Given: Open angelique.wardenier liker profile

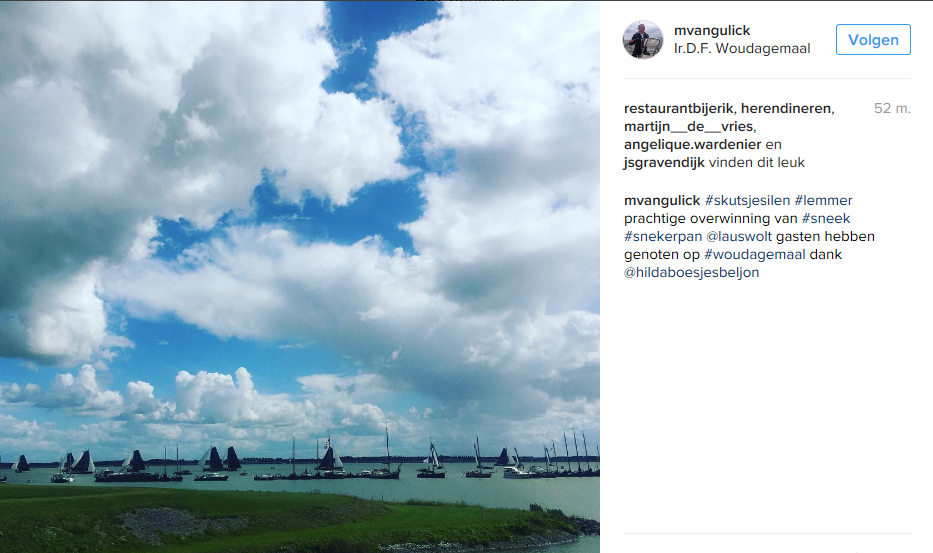Looking at the screenshot, I should tap(693, 144).
